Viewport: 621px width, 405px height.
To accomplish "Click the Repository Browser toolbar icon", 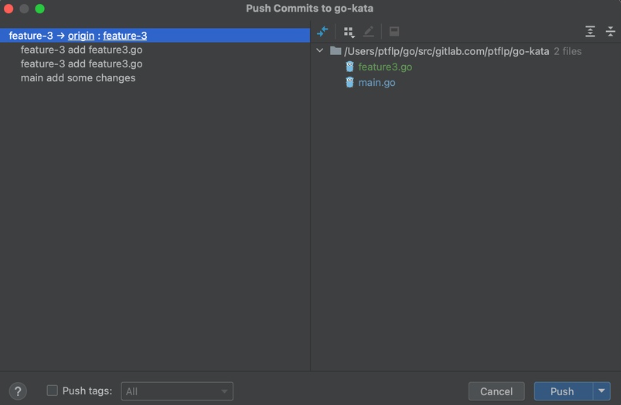I will click(x=395, y=32).
